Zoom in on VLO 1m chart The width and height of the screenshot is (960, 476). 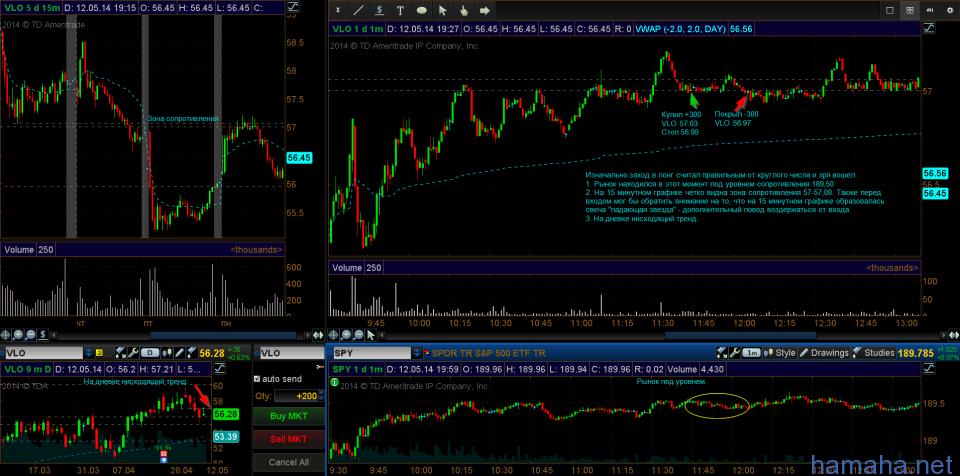[x=347, y=334]
